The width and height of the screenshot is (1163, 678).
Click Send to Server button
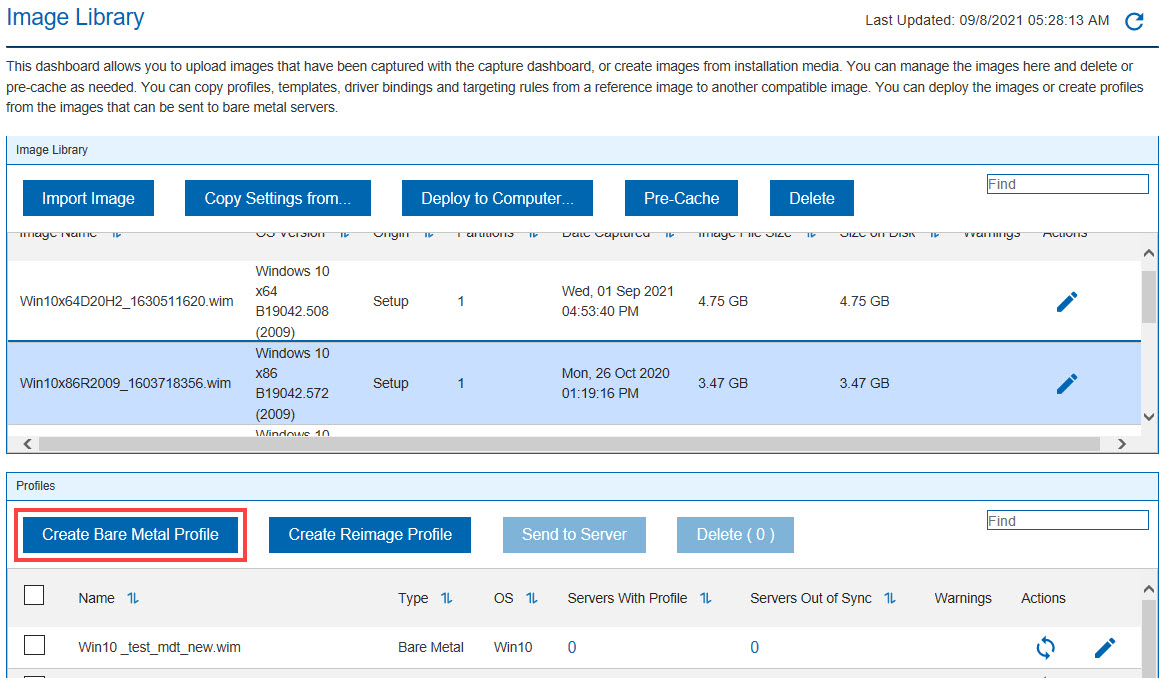pyautogui.click(x=574, y=535)
